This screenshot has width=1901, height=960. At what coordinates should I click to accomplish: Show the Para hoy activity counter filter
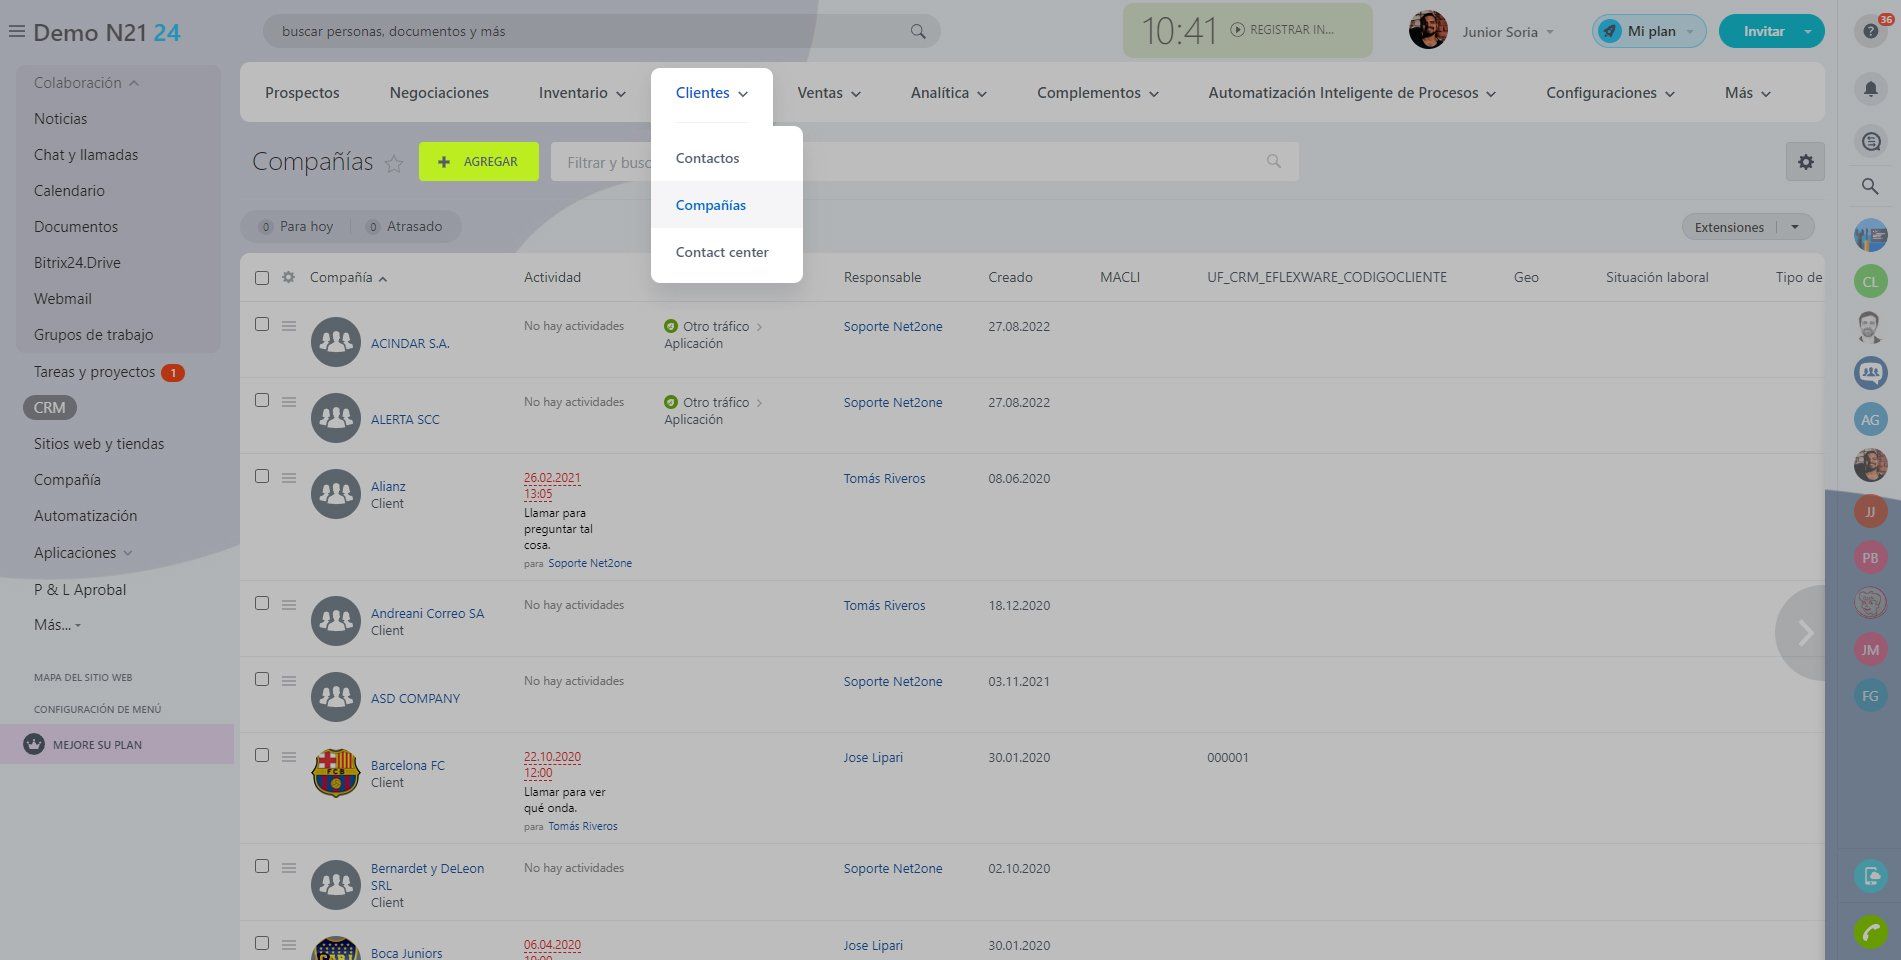click(x=296, y=227)
